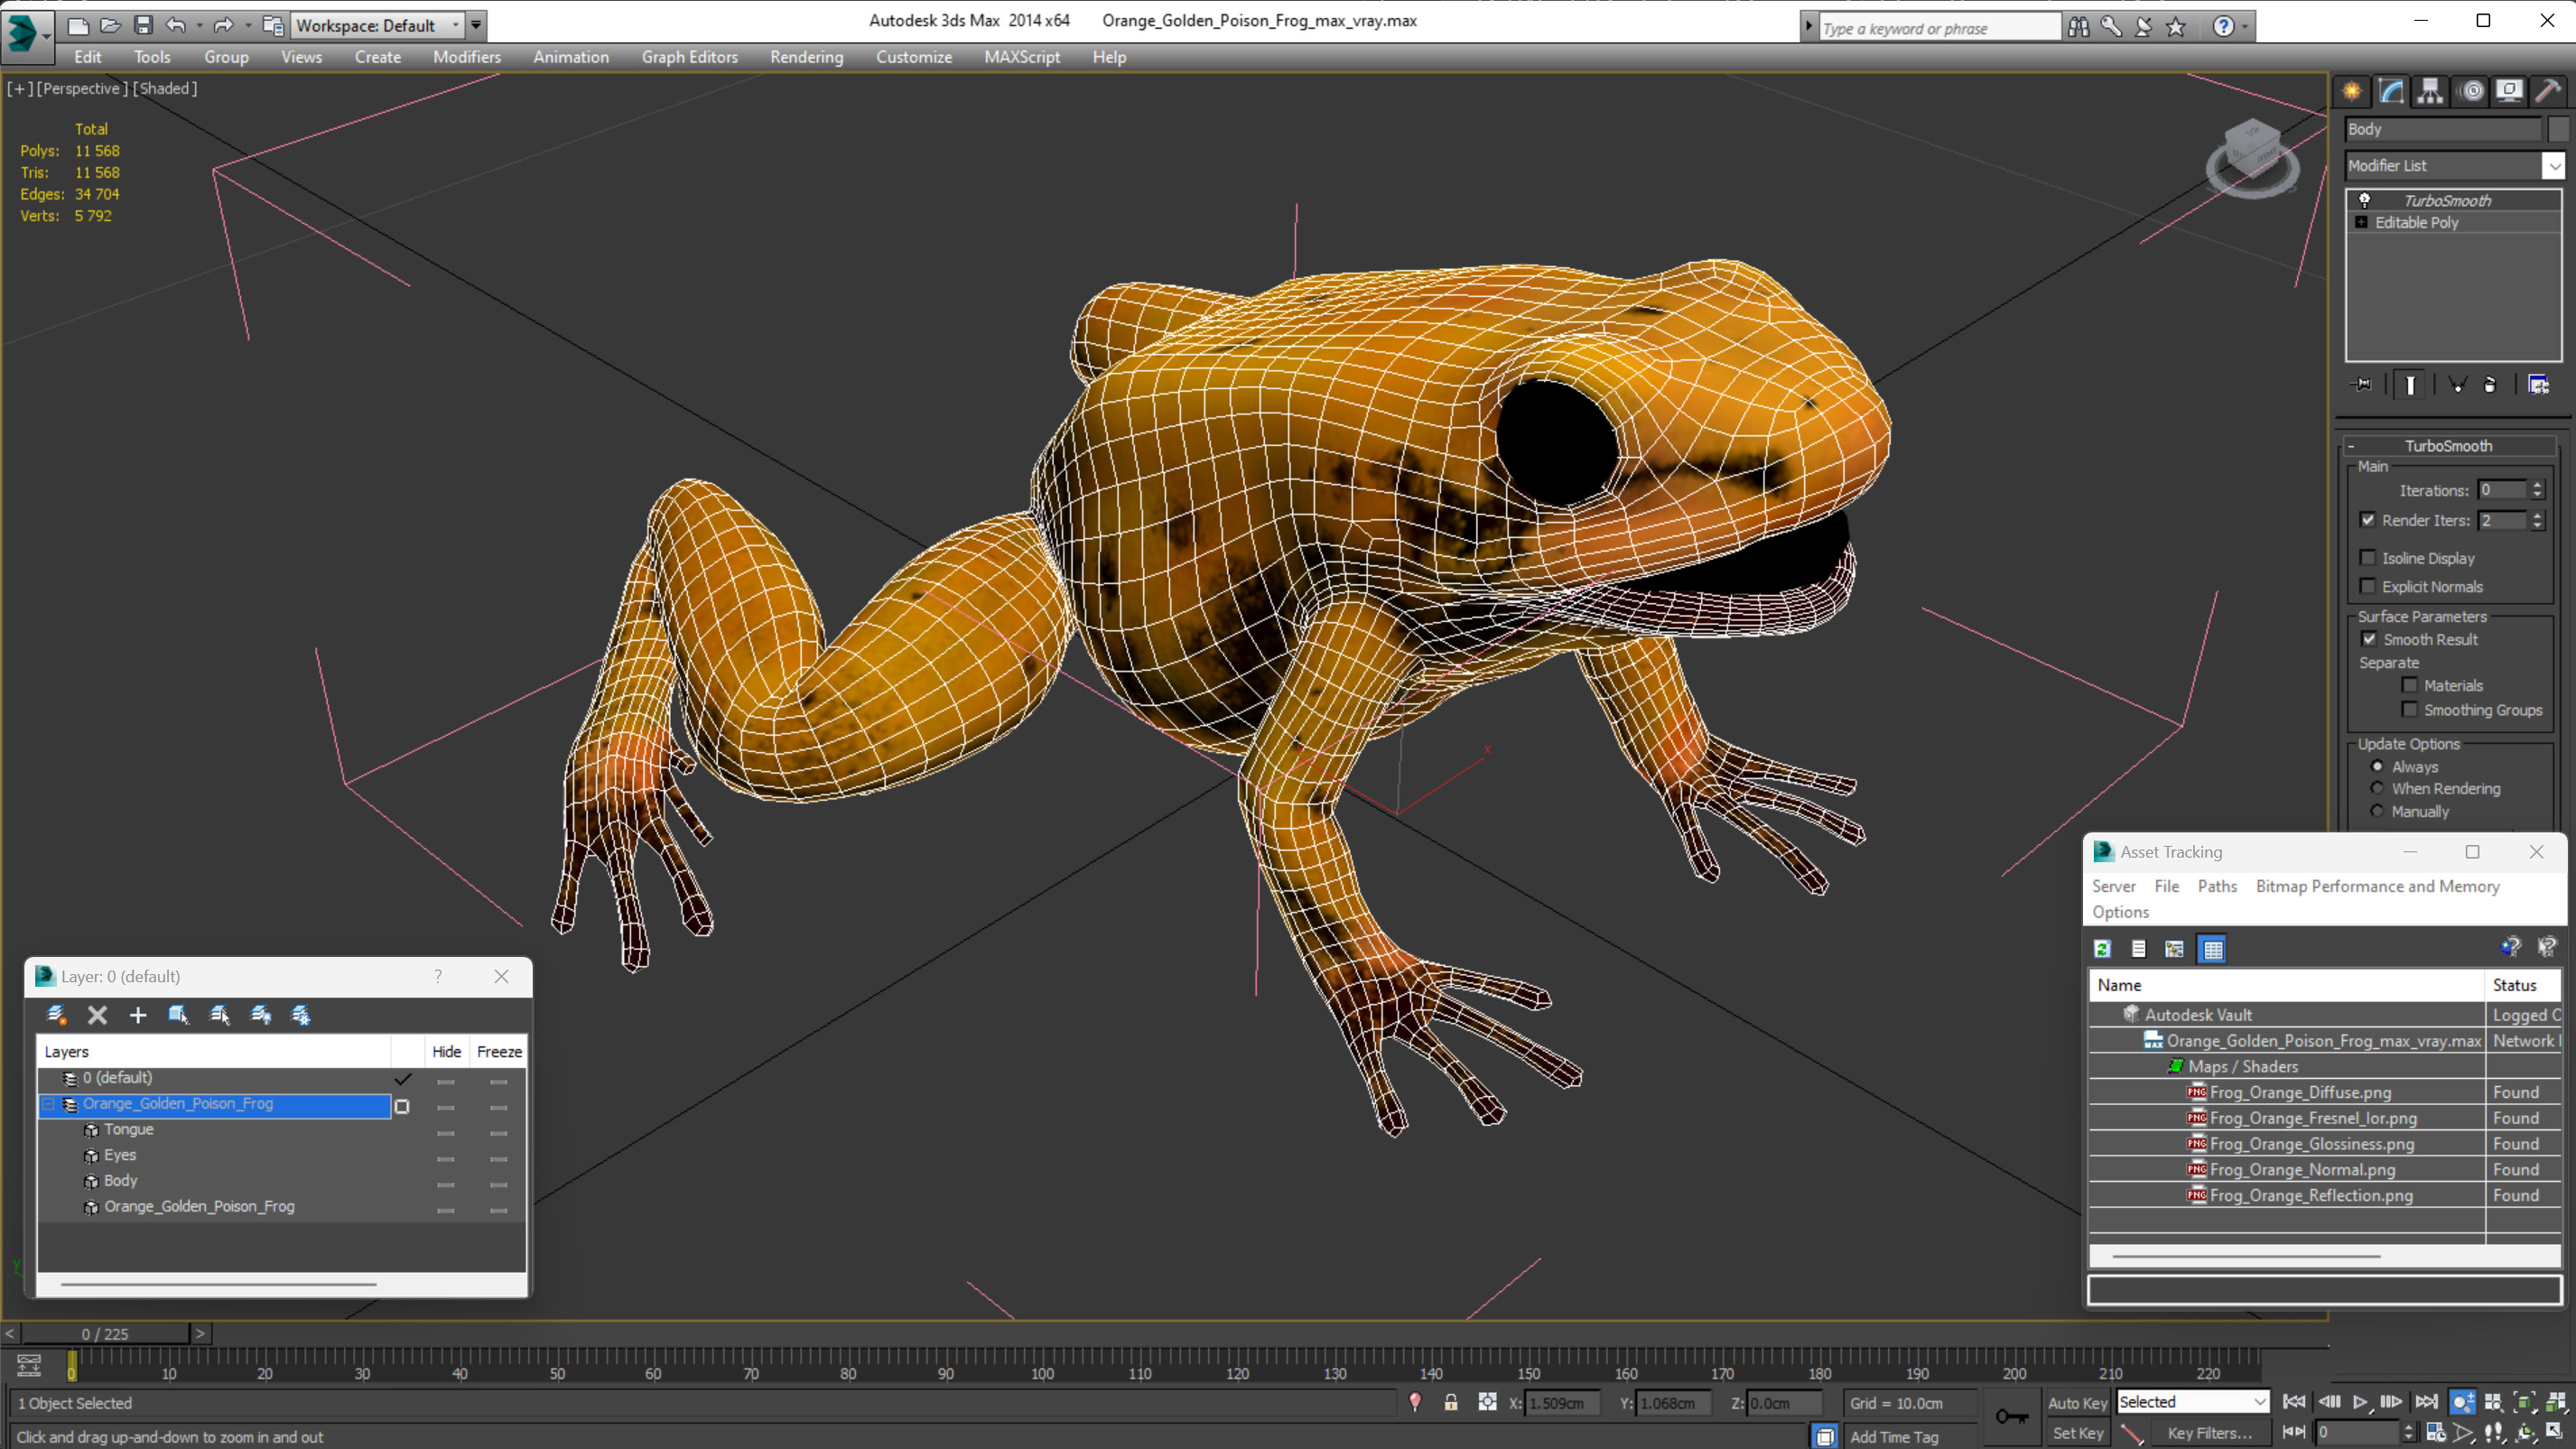Click the Pin Stack icon
This screenshot has width=2576, height=1449.
tap(2362, 385)
